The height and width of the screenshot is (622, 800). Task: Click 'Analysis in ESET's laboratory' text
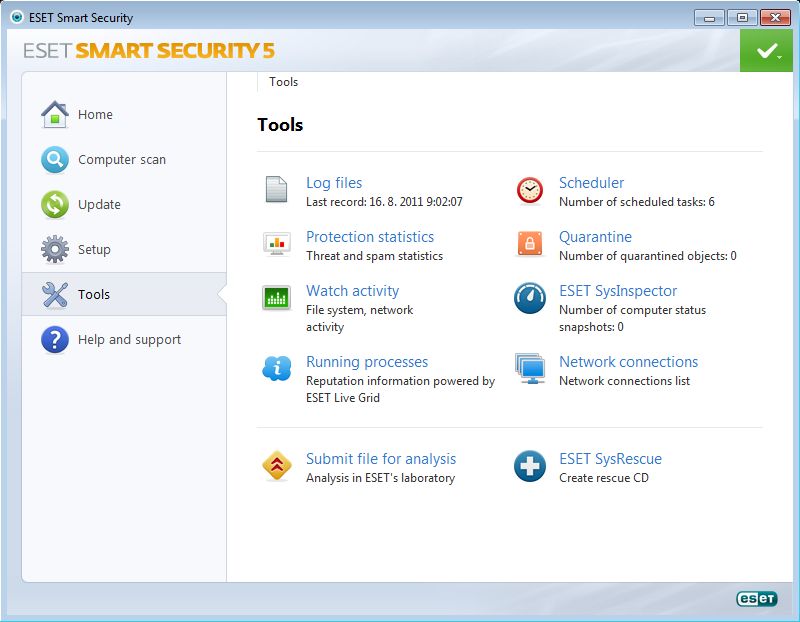coord(381,478)
